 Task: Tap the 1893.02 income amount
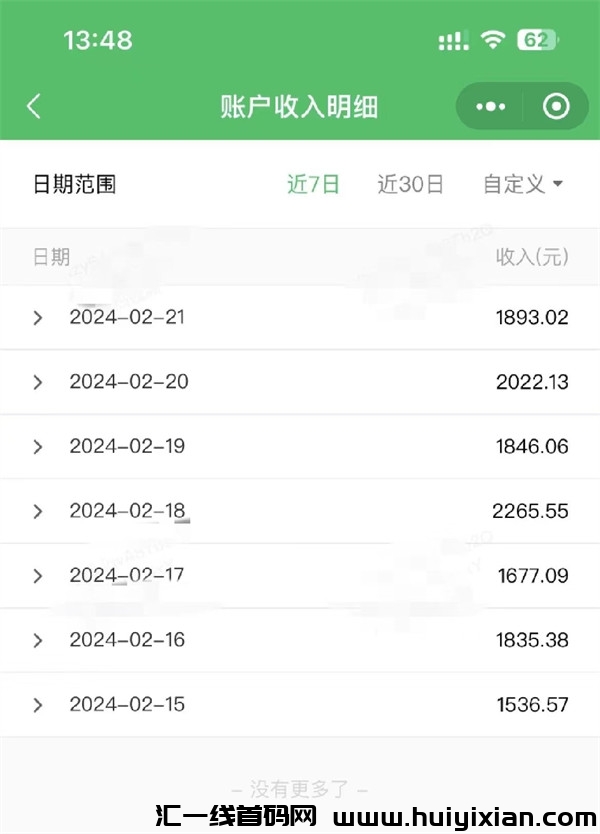[x=532, y=318]
